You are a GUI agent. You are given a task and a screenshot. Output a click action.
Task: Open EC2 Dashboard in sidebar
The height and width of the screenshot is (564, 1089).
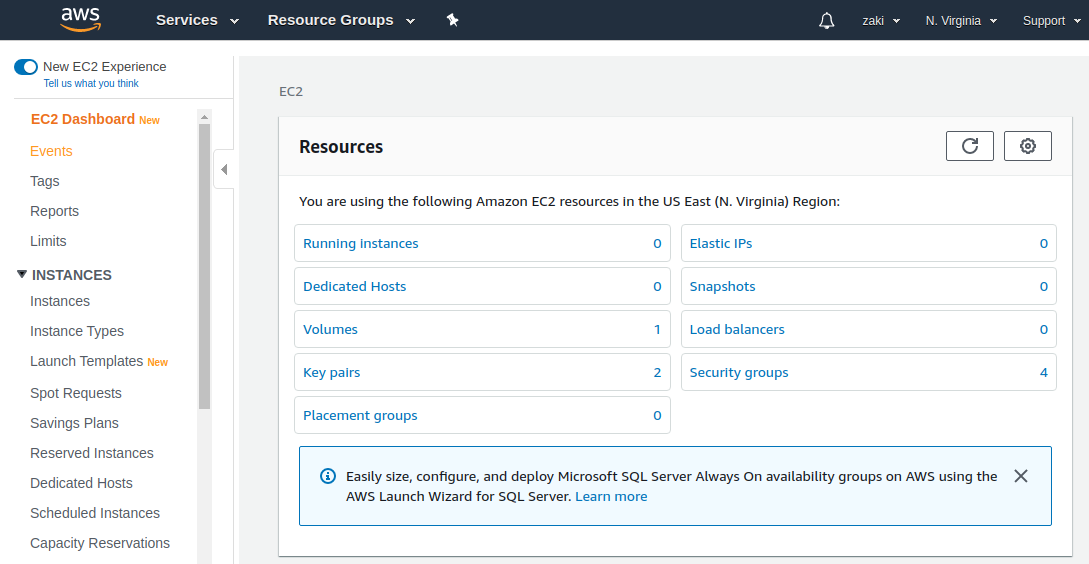click(x=83, y=119)
